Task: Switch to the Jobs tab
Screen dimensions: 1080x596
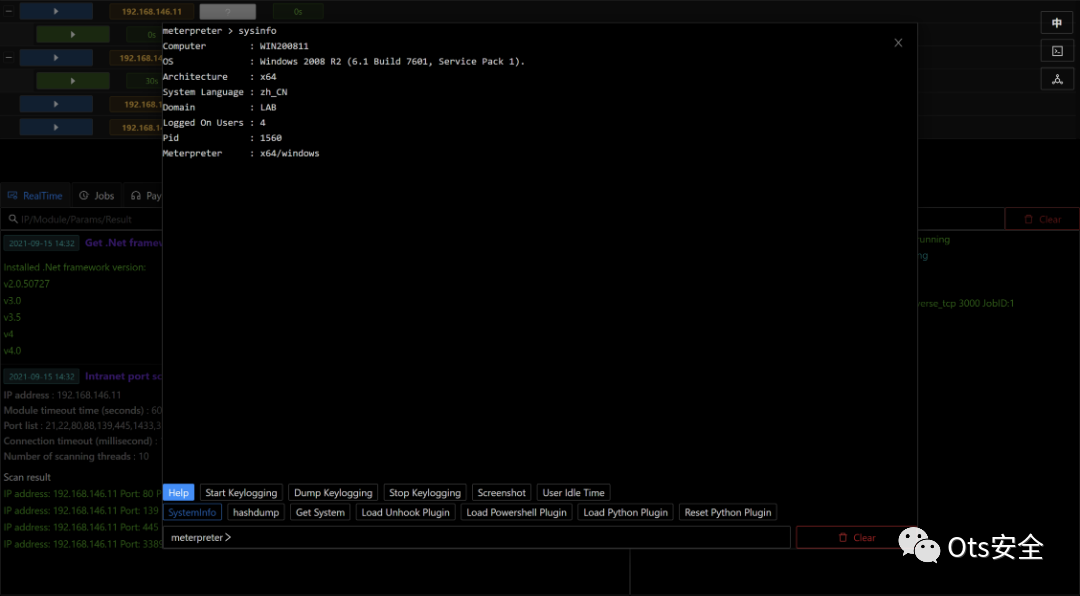Action: tap(96, 196)
